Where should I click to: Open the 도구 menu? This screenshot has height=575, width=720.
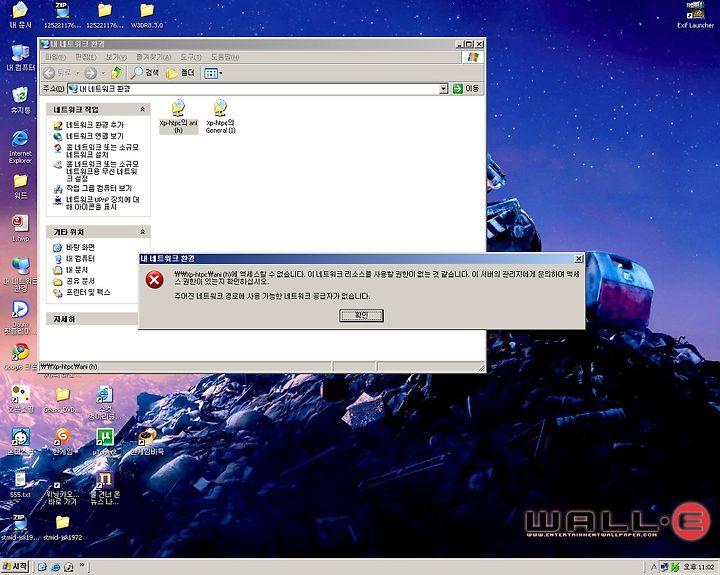(x=191, y=57)
